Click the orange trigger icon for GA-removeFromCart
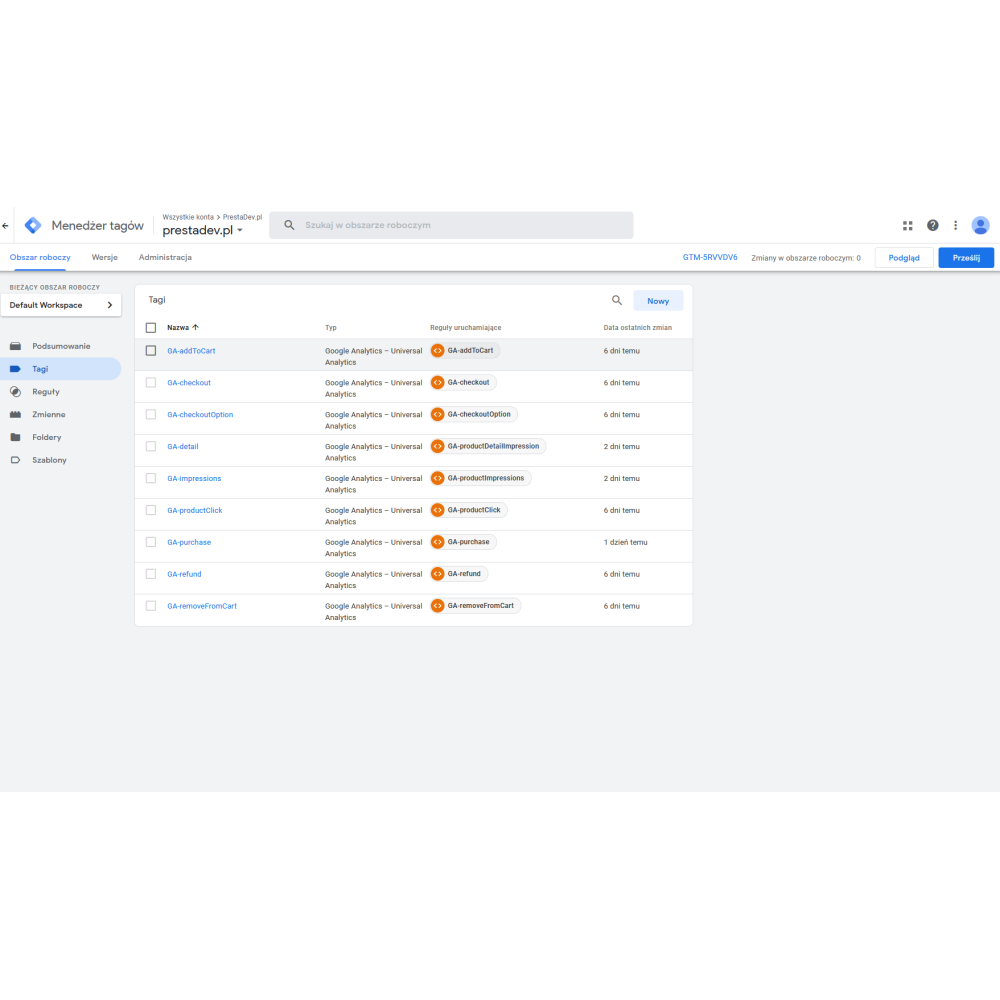The image size is (1000, 1000). [438, 606]
